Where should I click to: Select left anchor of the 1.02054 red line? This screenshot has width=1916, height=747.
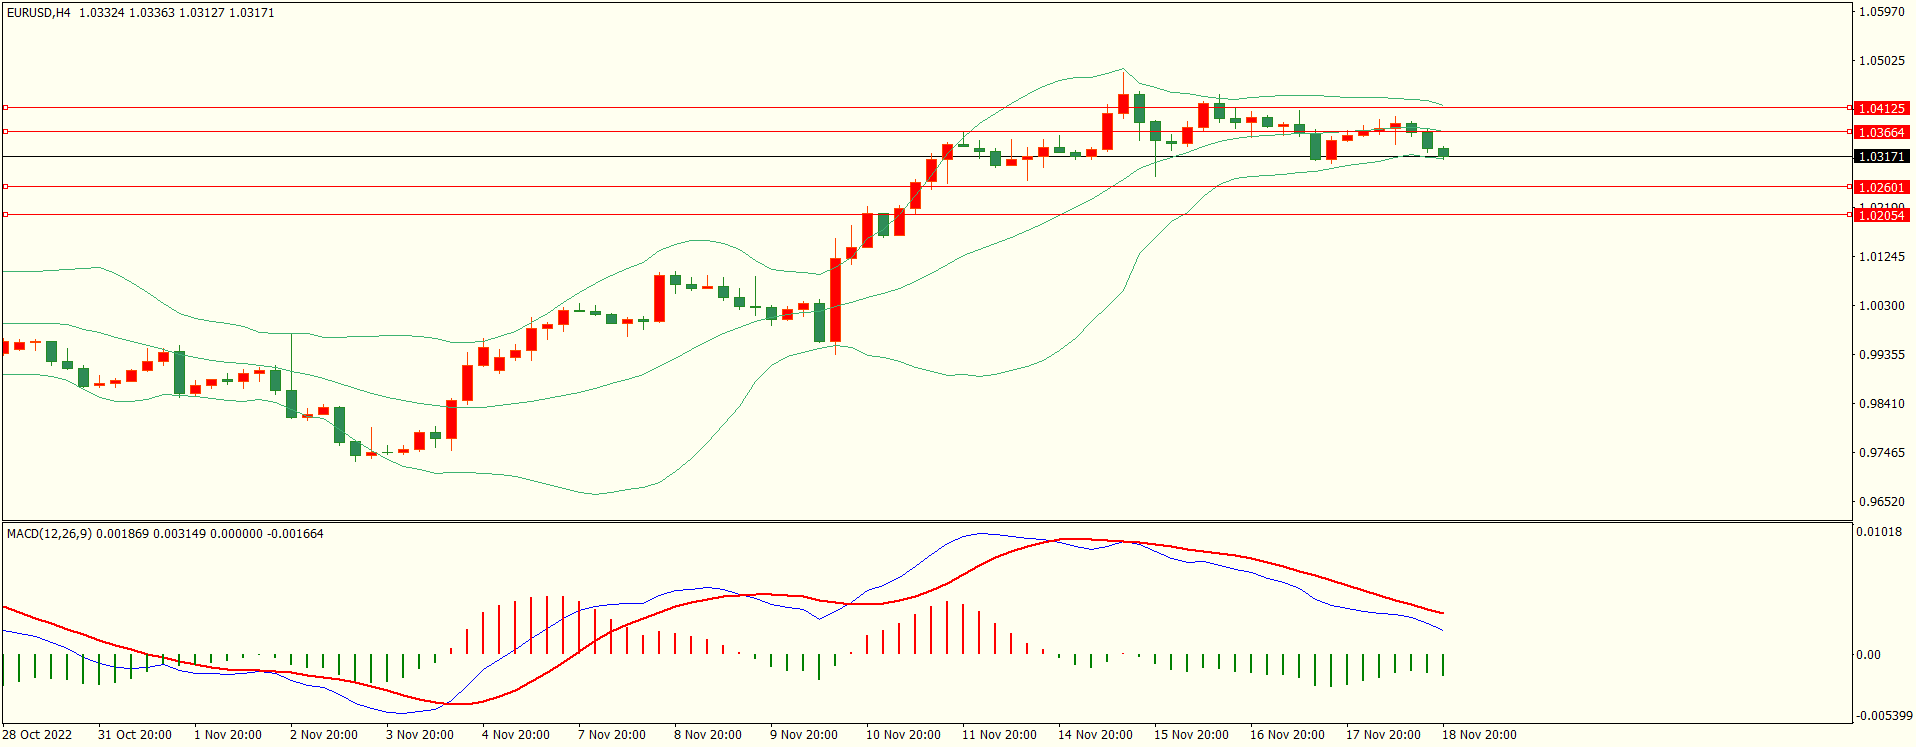[5, 214]
